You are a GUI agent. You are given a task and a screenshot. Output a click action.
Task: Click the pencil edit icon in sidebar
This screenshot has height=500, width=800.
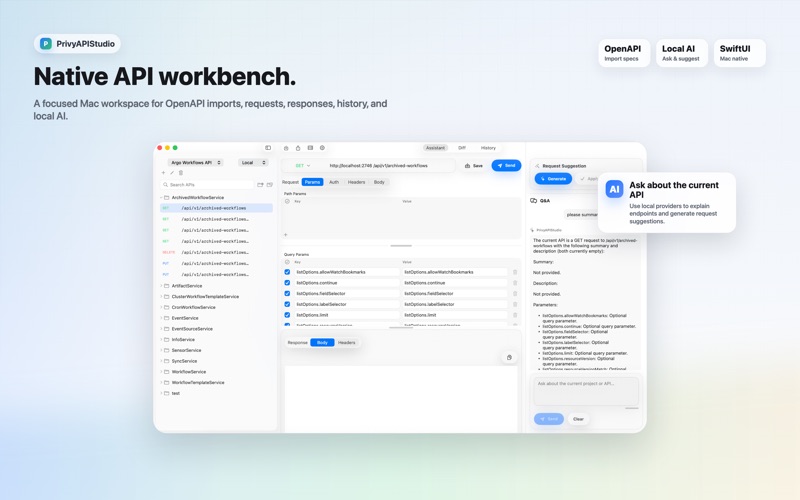[172, 173]
